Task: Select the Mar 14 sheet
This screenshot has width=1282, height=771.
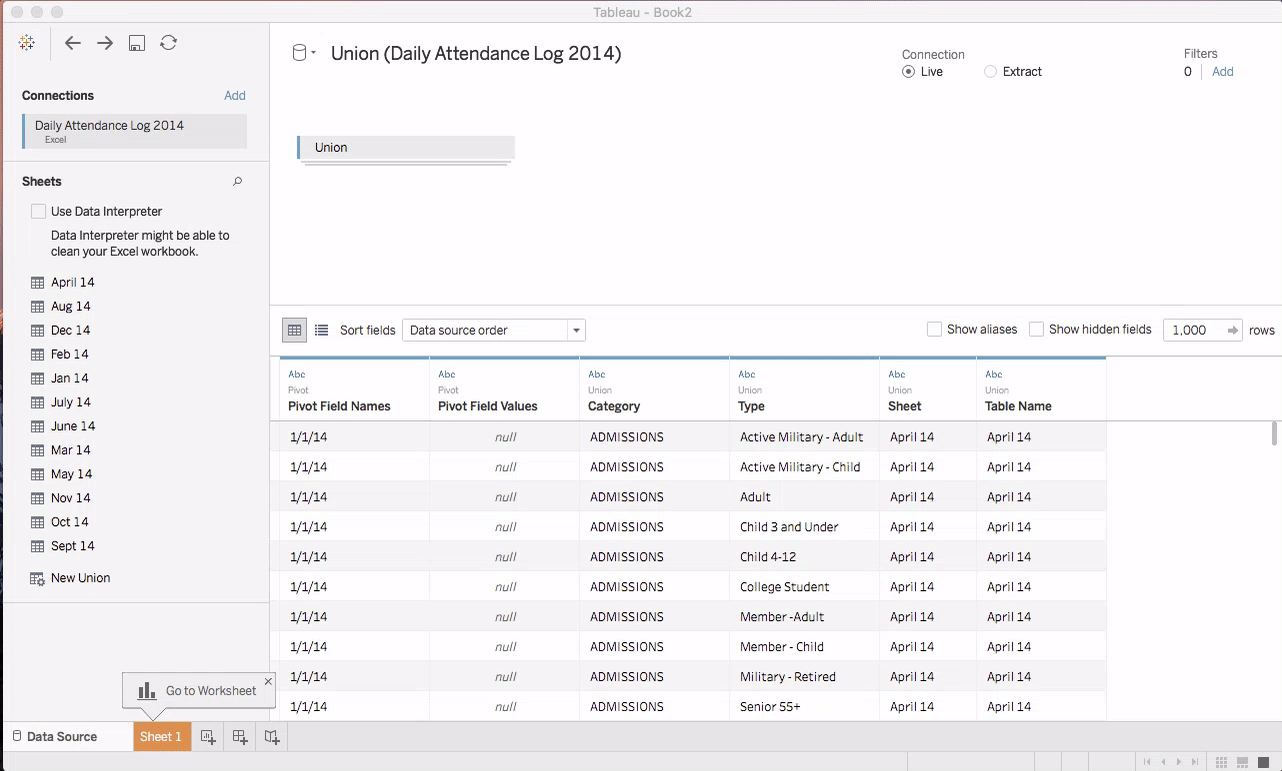Action: point(71,451)
